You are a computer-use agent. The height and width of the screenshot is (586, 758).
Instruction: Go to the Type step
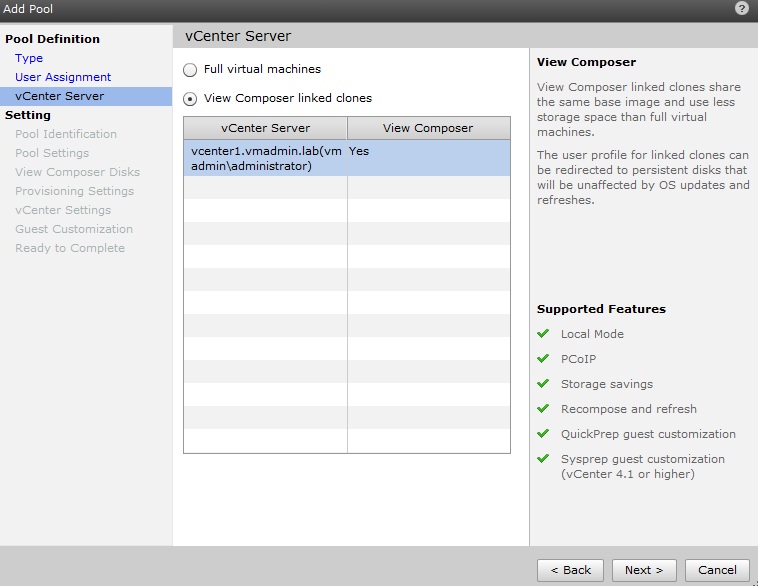click(x=29, y=58)
